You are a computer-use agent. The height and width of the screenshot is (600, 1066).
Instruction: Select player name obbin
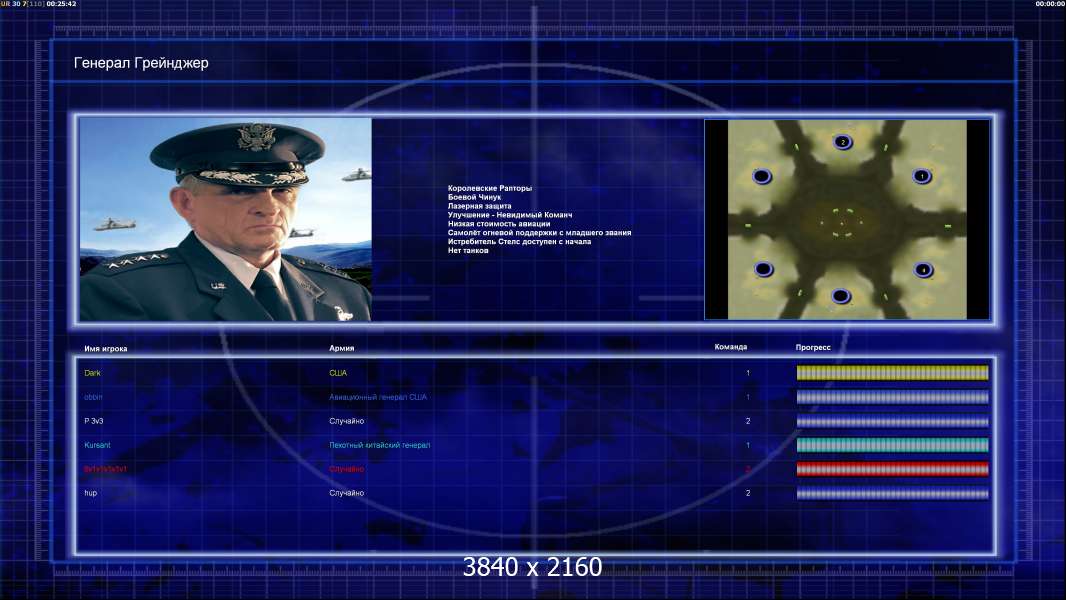pyautogui.click(x=93, y=397)
